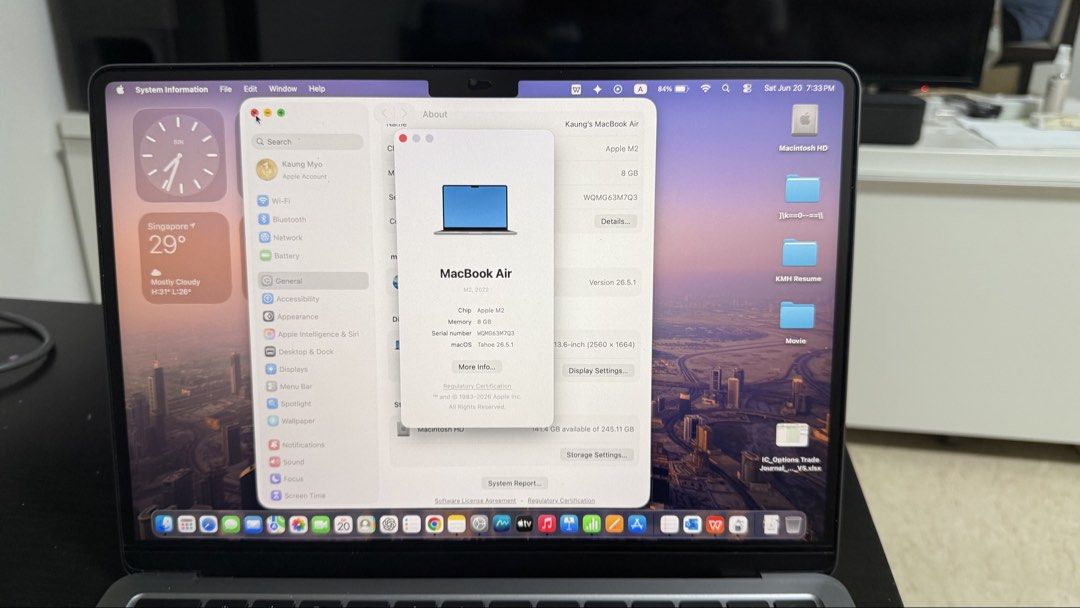Open the Mail app in Dock

coord(253,525)
